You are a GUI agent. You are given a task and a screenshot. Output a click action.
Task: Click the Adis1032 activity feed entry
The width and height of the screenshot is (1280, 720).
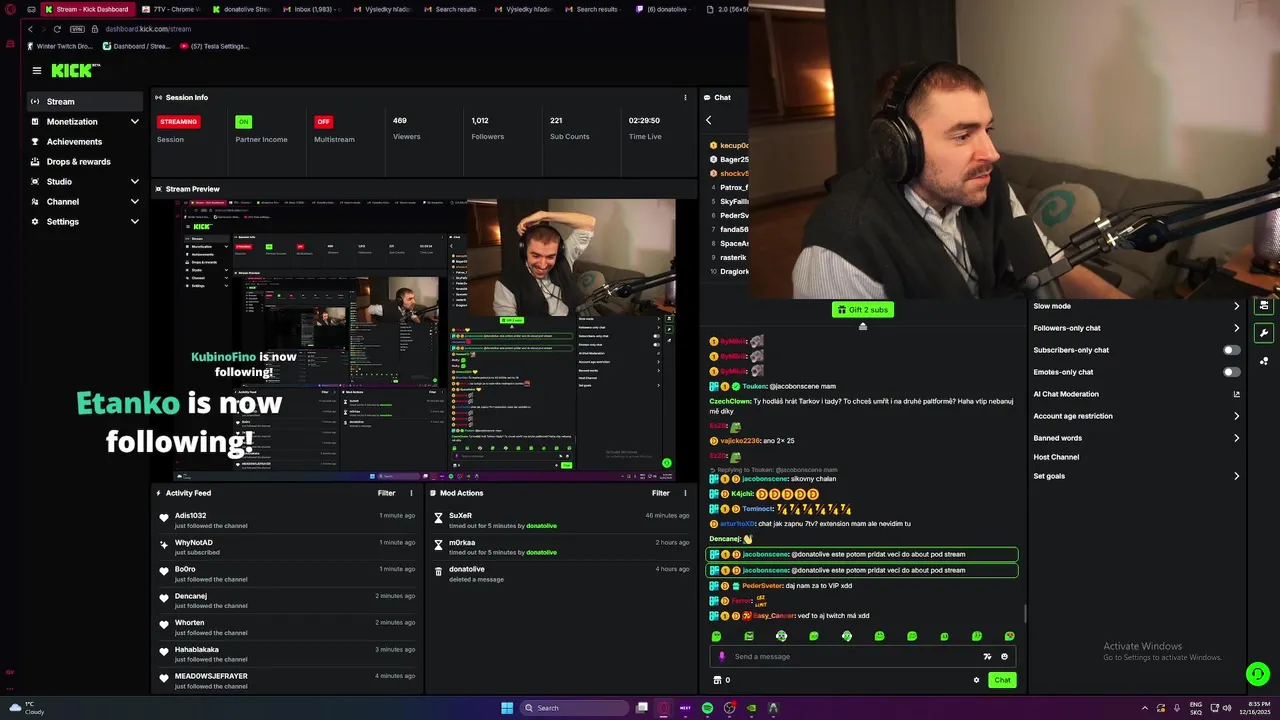[288, 520]
